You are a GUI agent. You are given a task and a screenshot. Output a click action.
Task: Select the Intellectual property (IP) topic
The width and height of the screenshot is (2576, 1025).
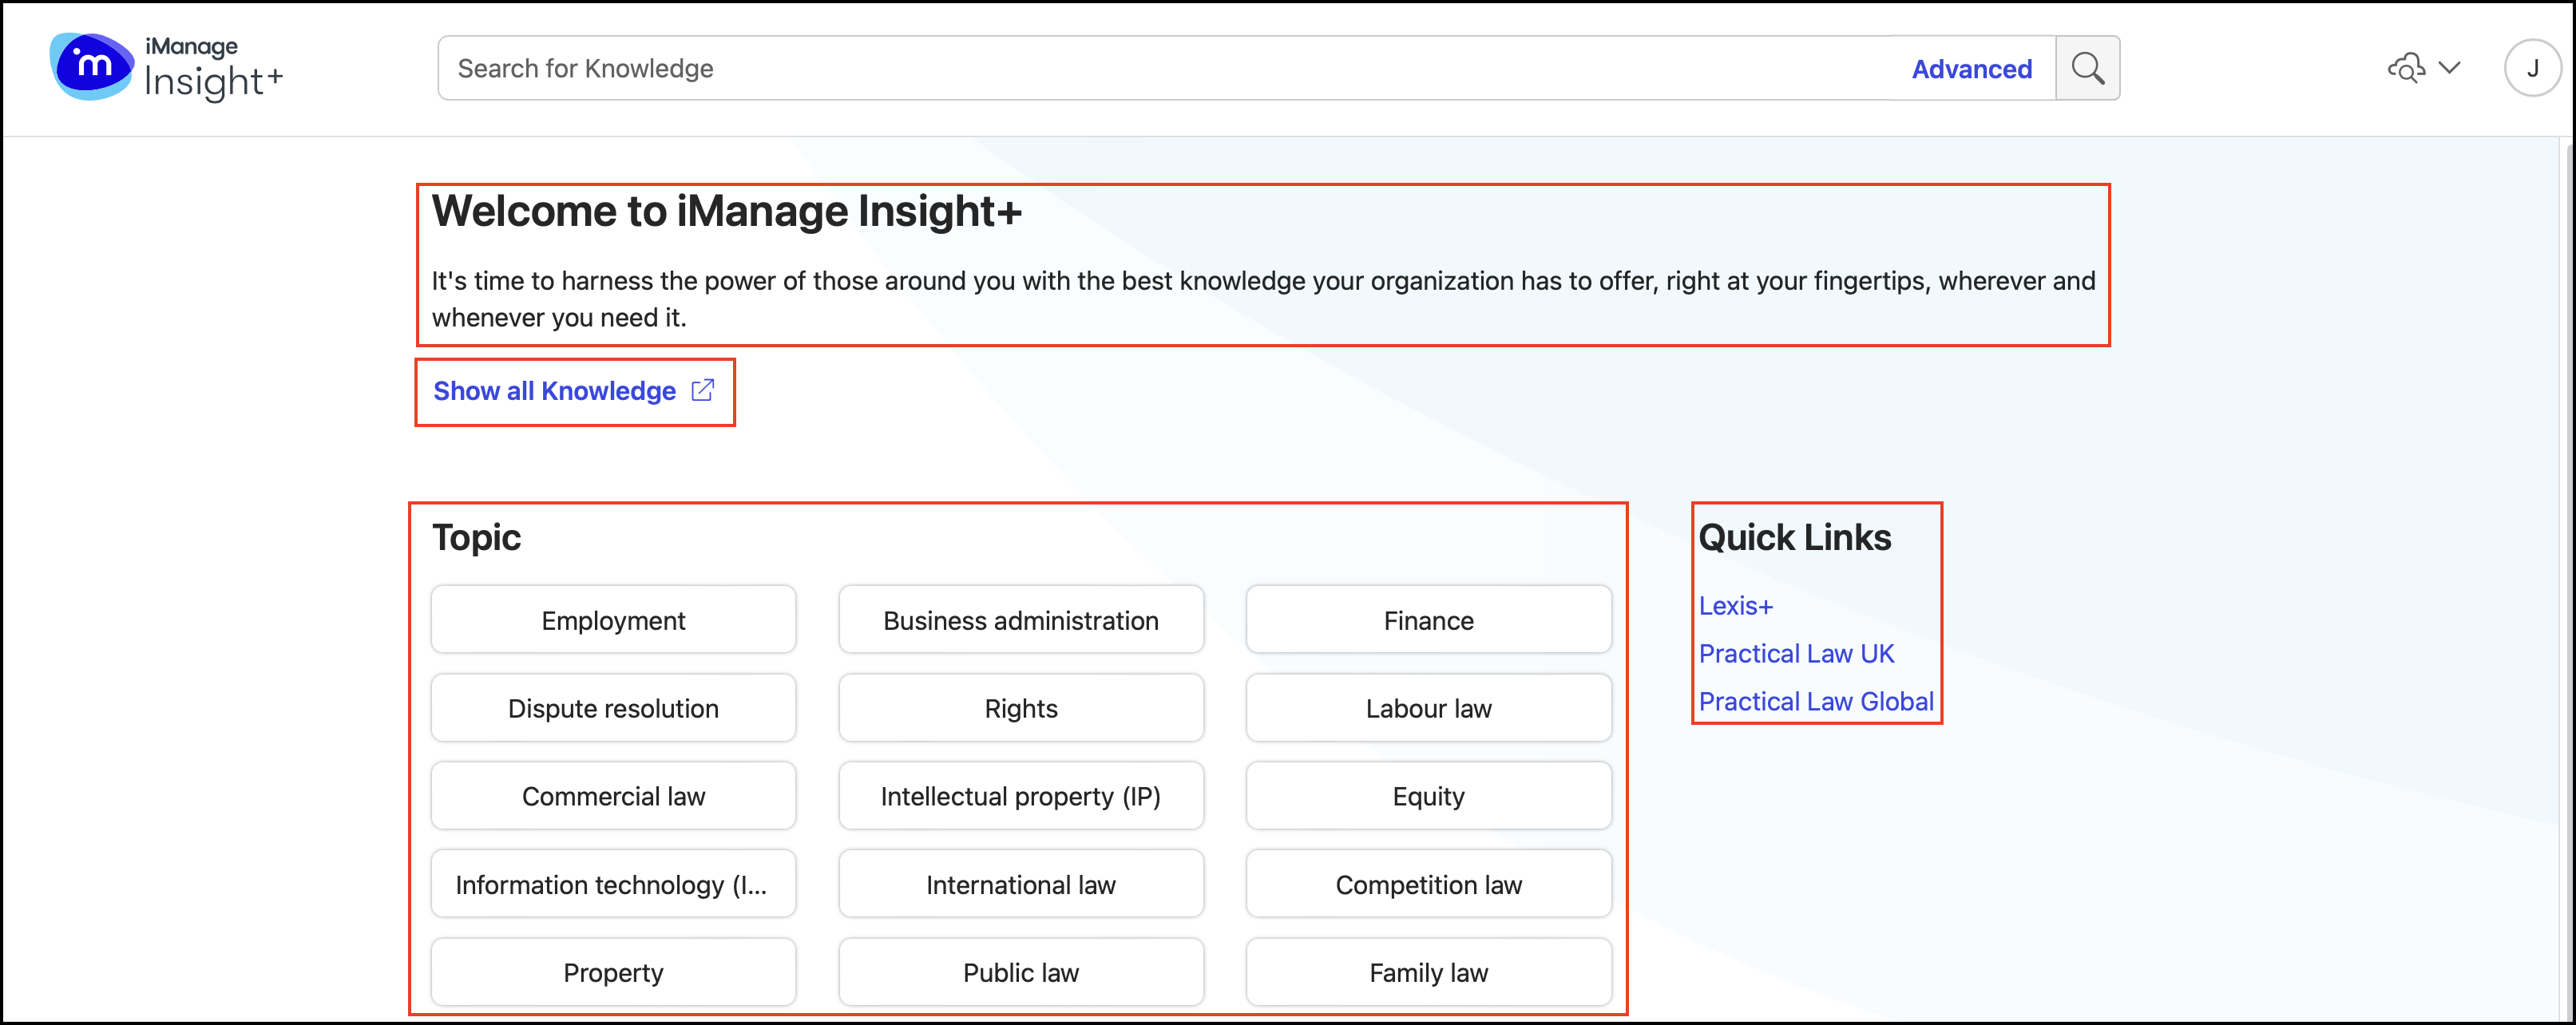(1020, 796)
